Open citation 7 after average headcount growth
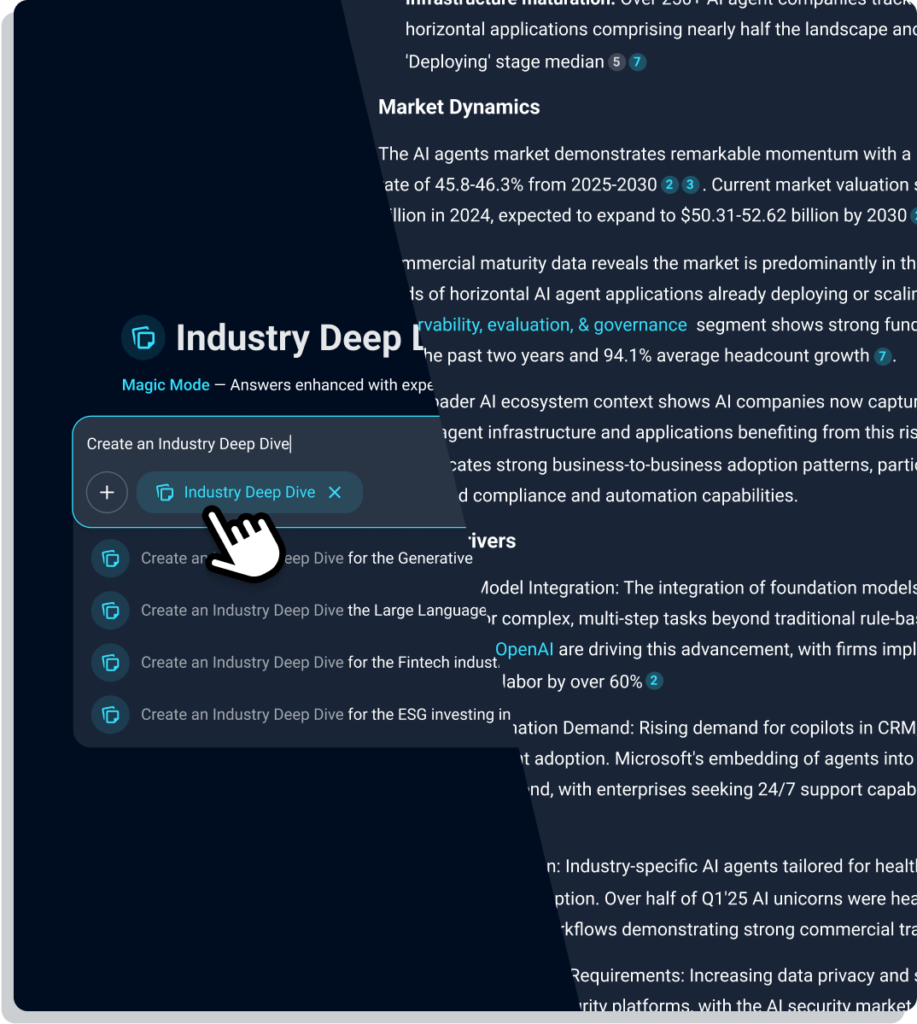Viewport: 917px width, 1024px height. pos(881,356)
